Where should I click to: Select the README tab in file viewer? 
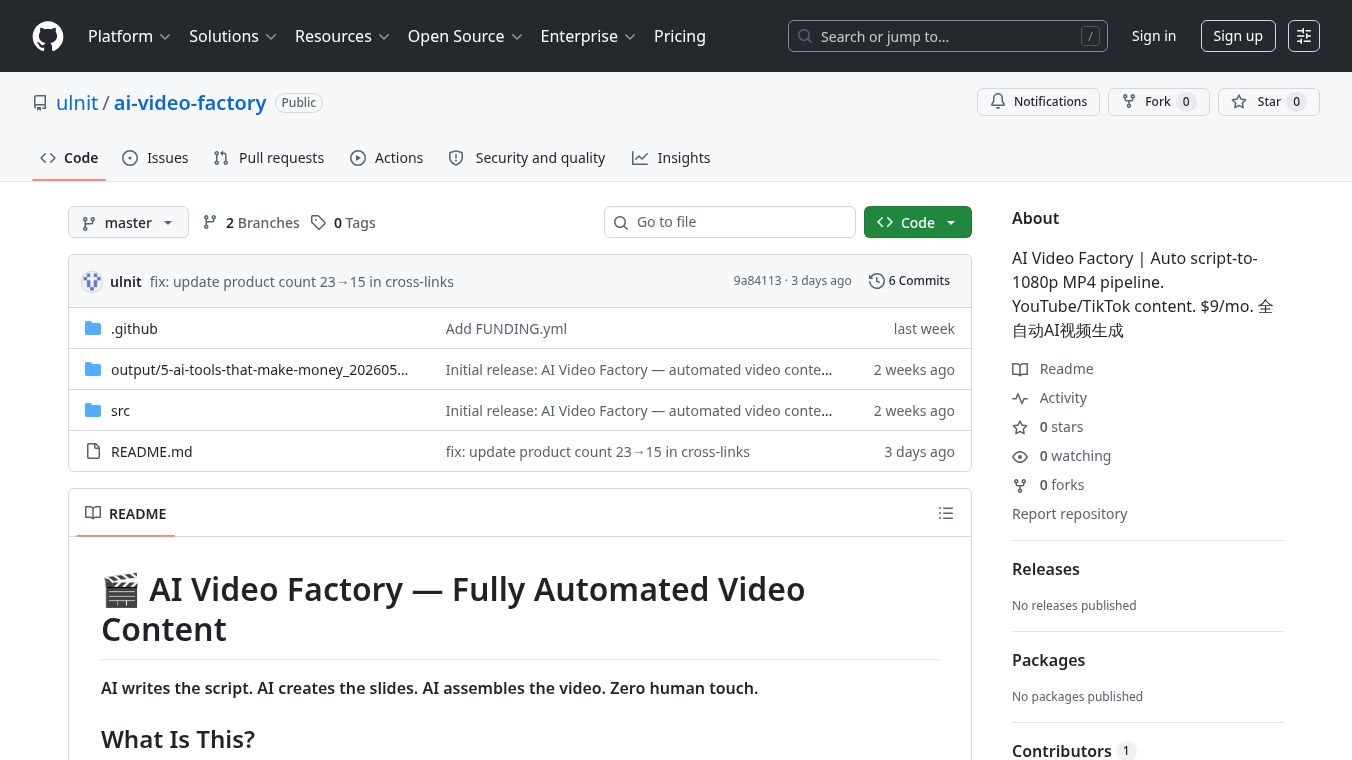126,513
